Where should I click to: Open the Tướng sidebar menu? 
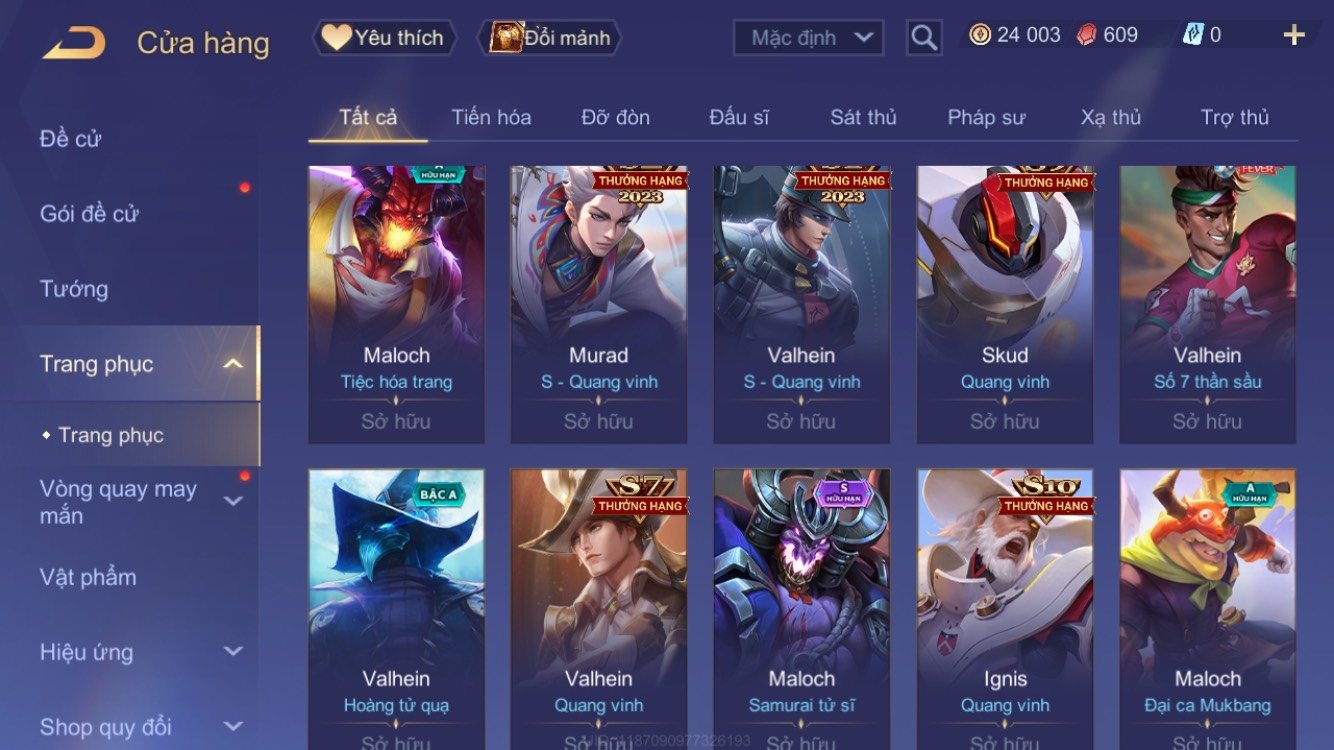pyautogui.click(x=74, y=289)
